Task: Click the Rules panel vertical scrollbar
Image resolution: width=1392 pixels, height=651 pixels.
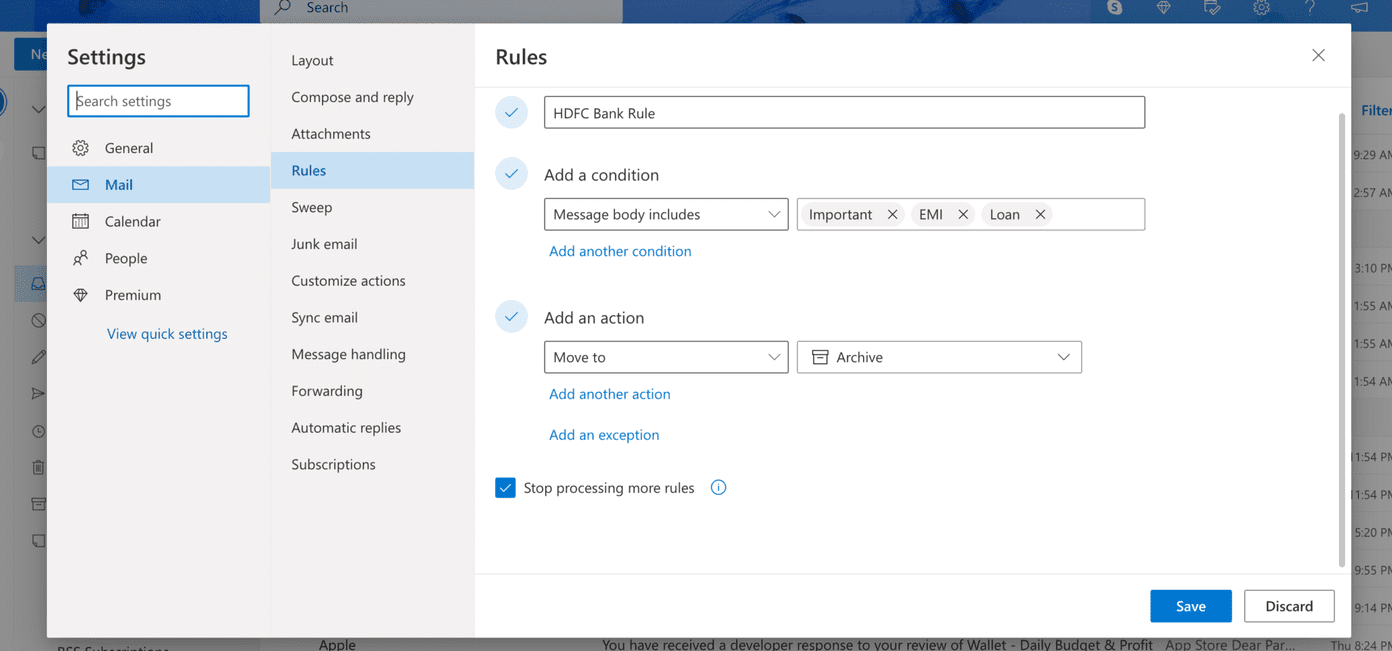Action: click(x=1342, y=340)
